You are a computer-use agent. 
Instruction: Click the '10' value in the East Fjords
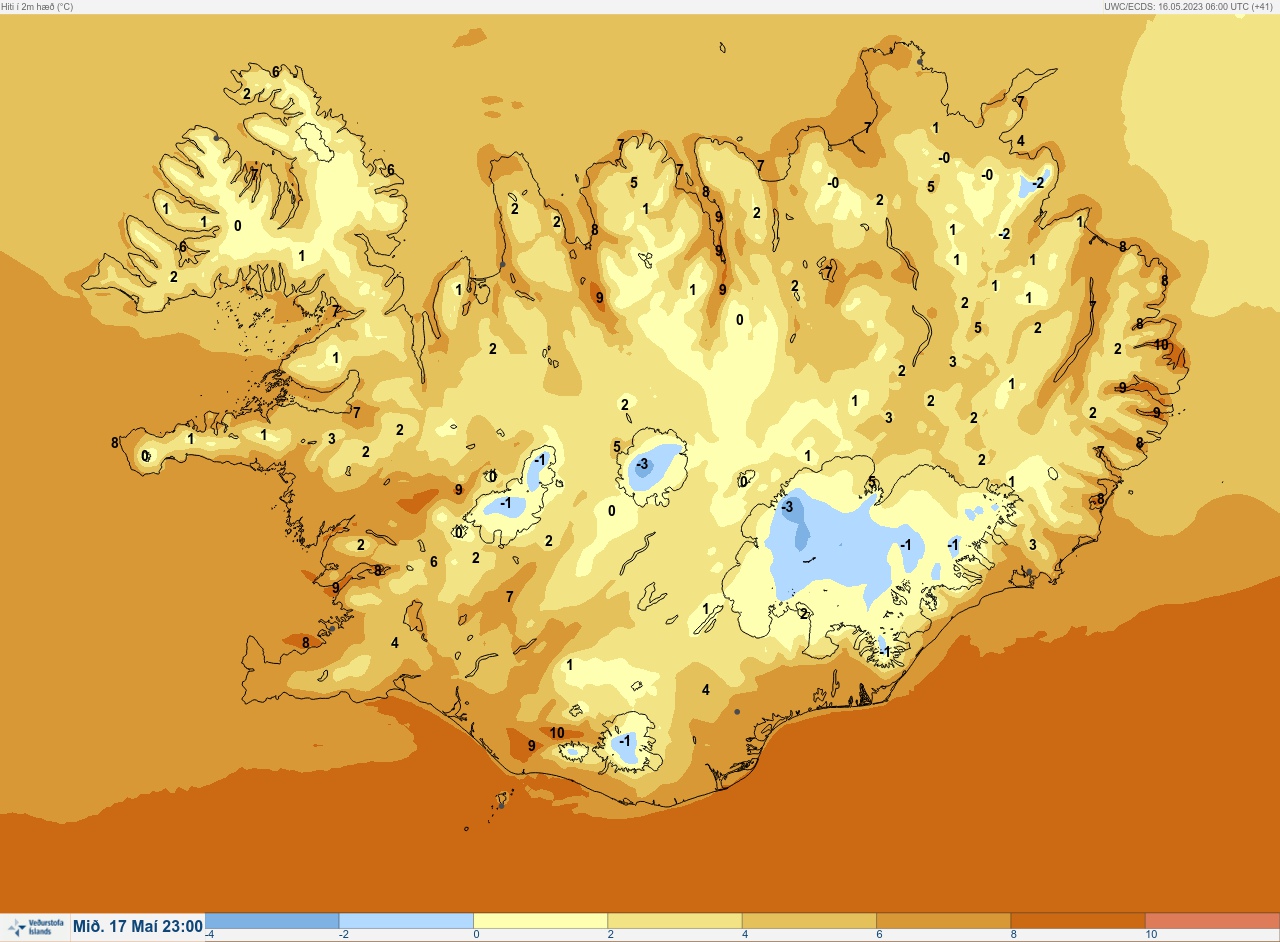[x=1161, y=345]
